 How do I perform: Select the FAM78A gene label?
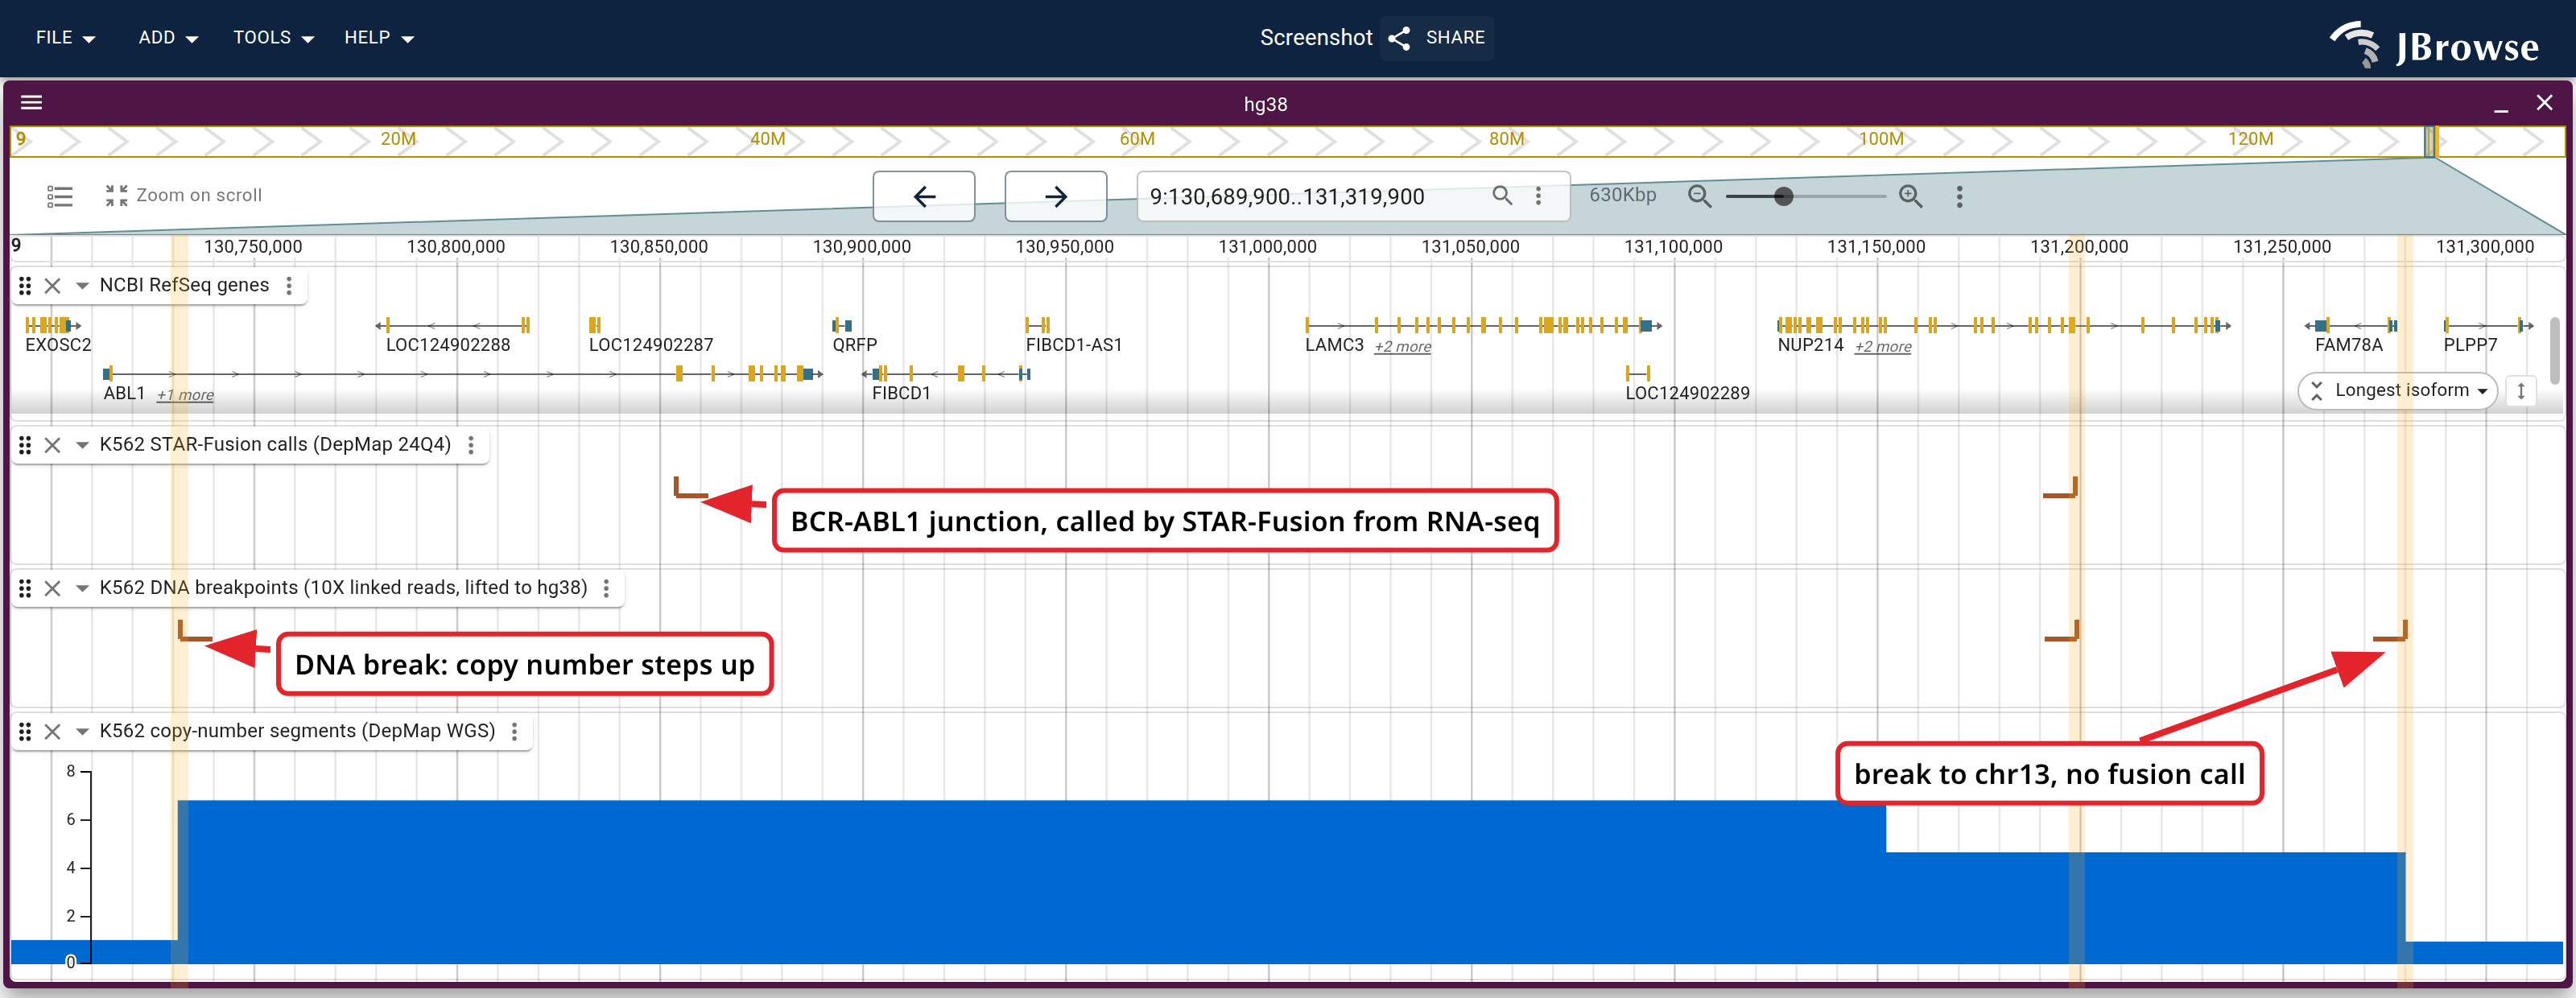click(2348, 345)
